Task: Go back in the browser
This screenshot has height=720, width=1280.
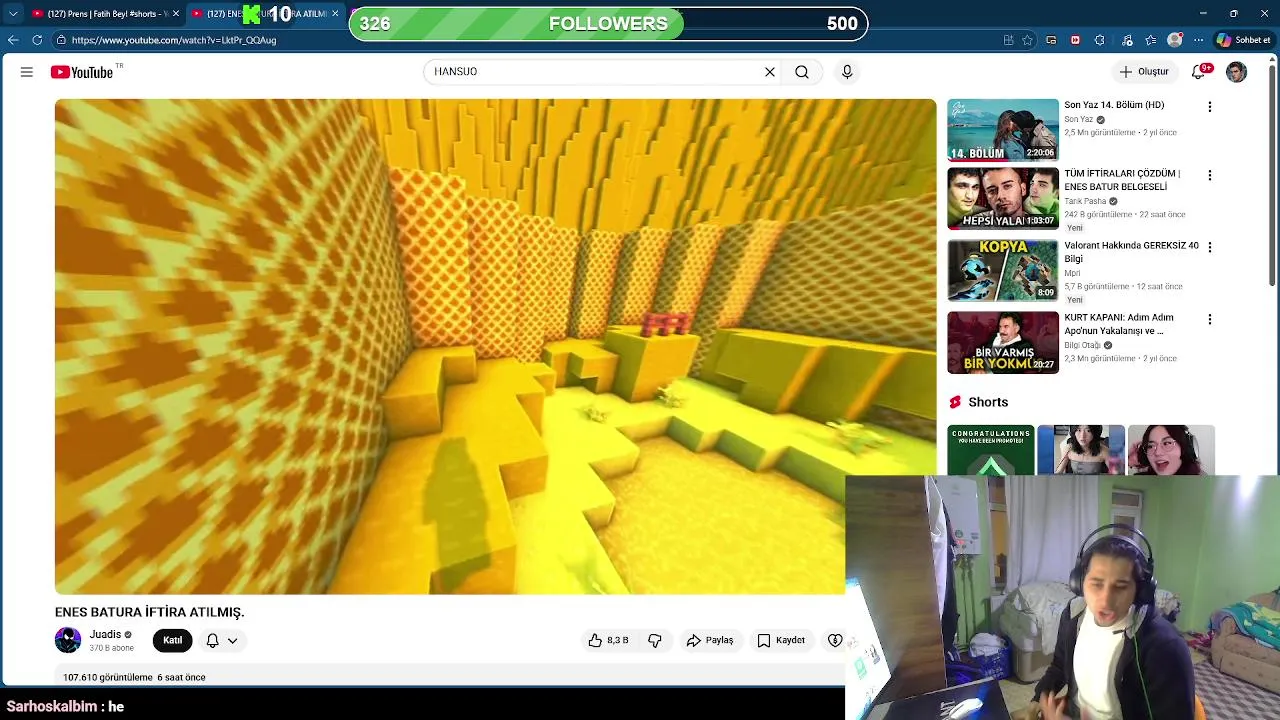Action: tap(12, 40)
